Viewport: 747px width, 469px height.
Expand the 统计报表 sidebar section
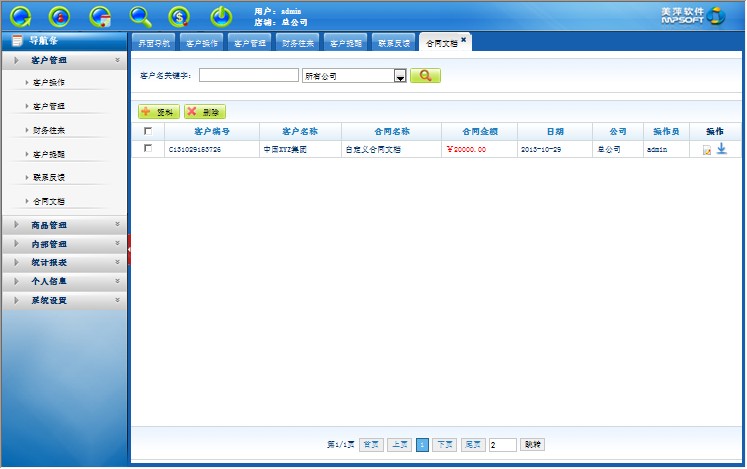pyautogui.click(x=64, y=262)
